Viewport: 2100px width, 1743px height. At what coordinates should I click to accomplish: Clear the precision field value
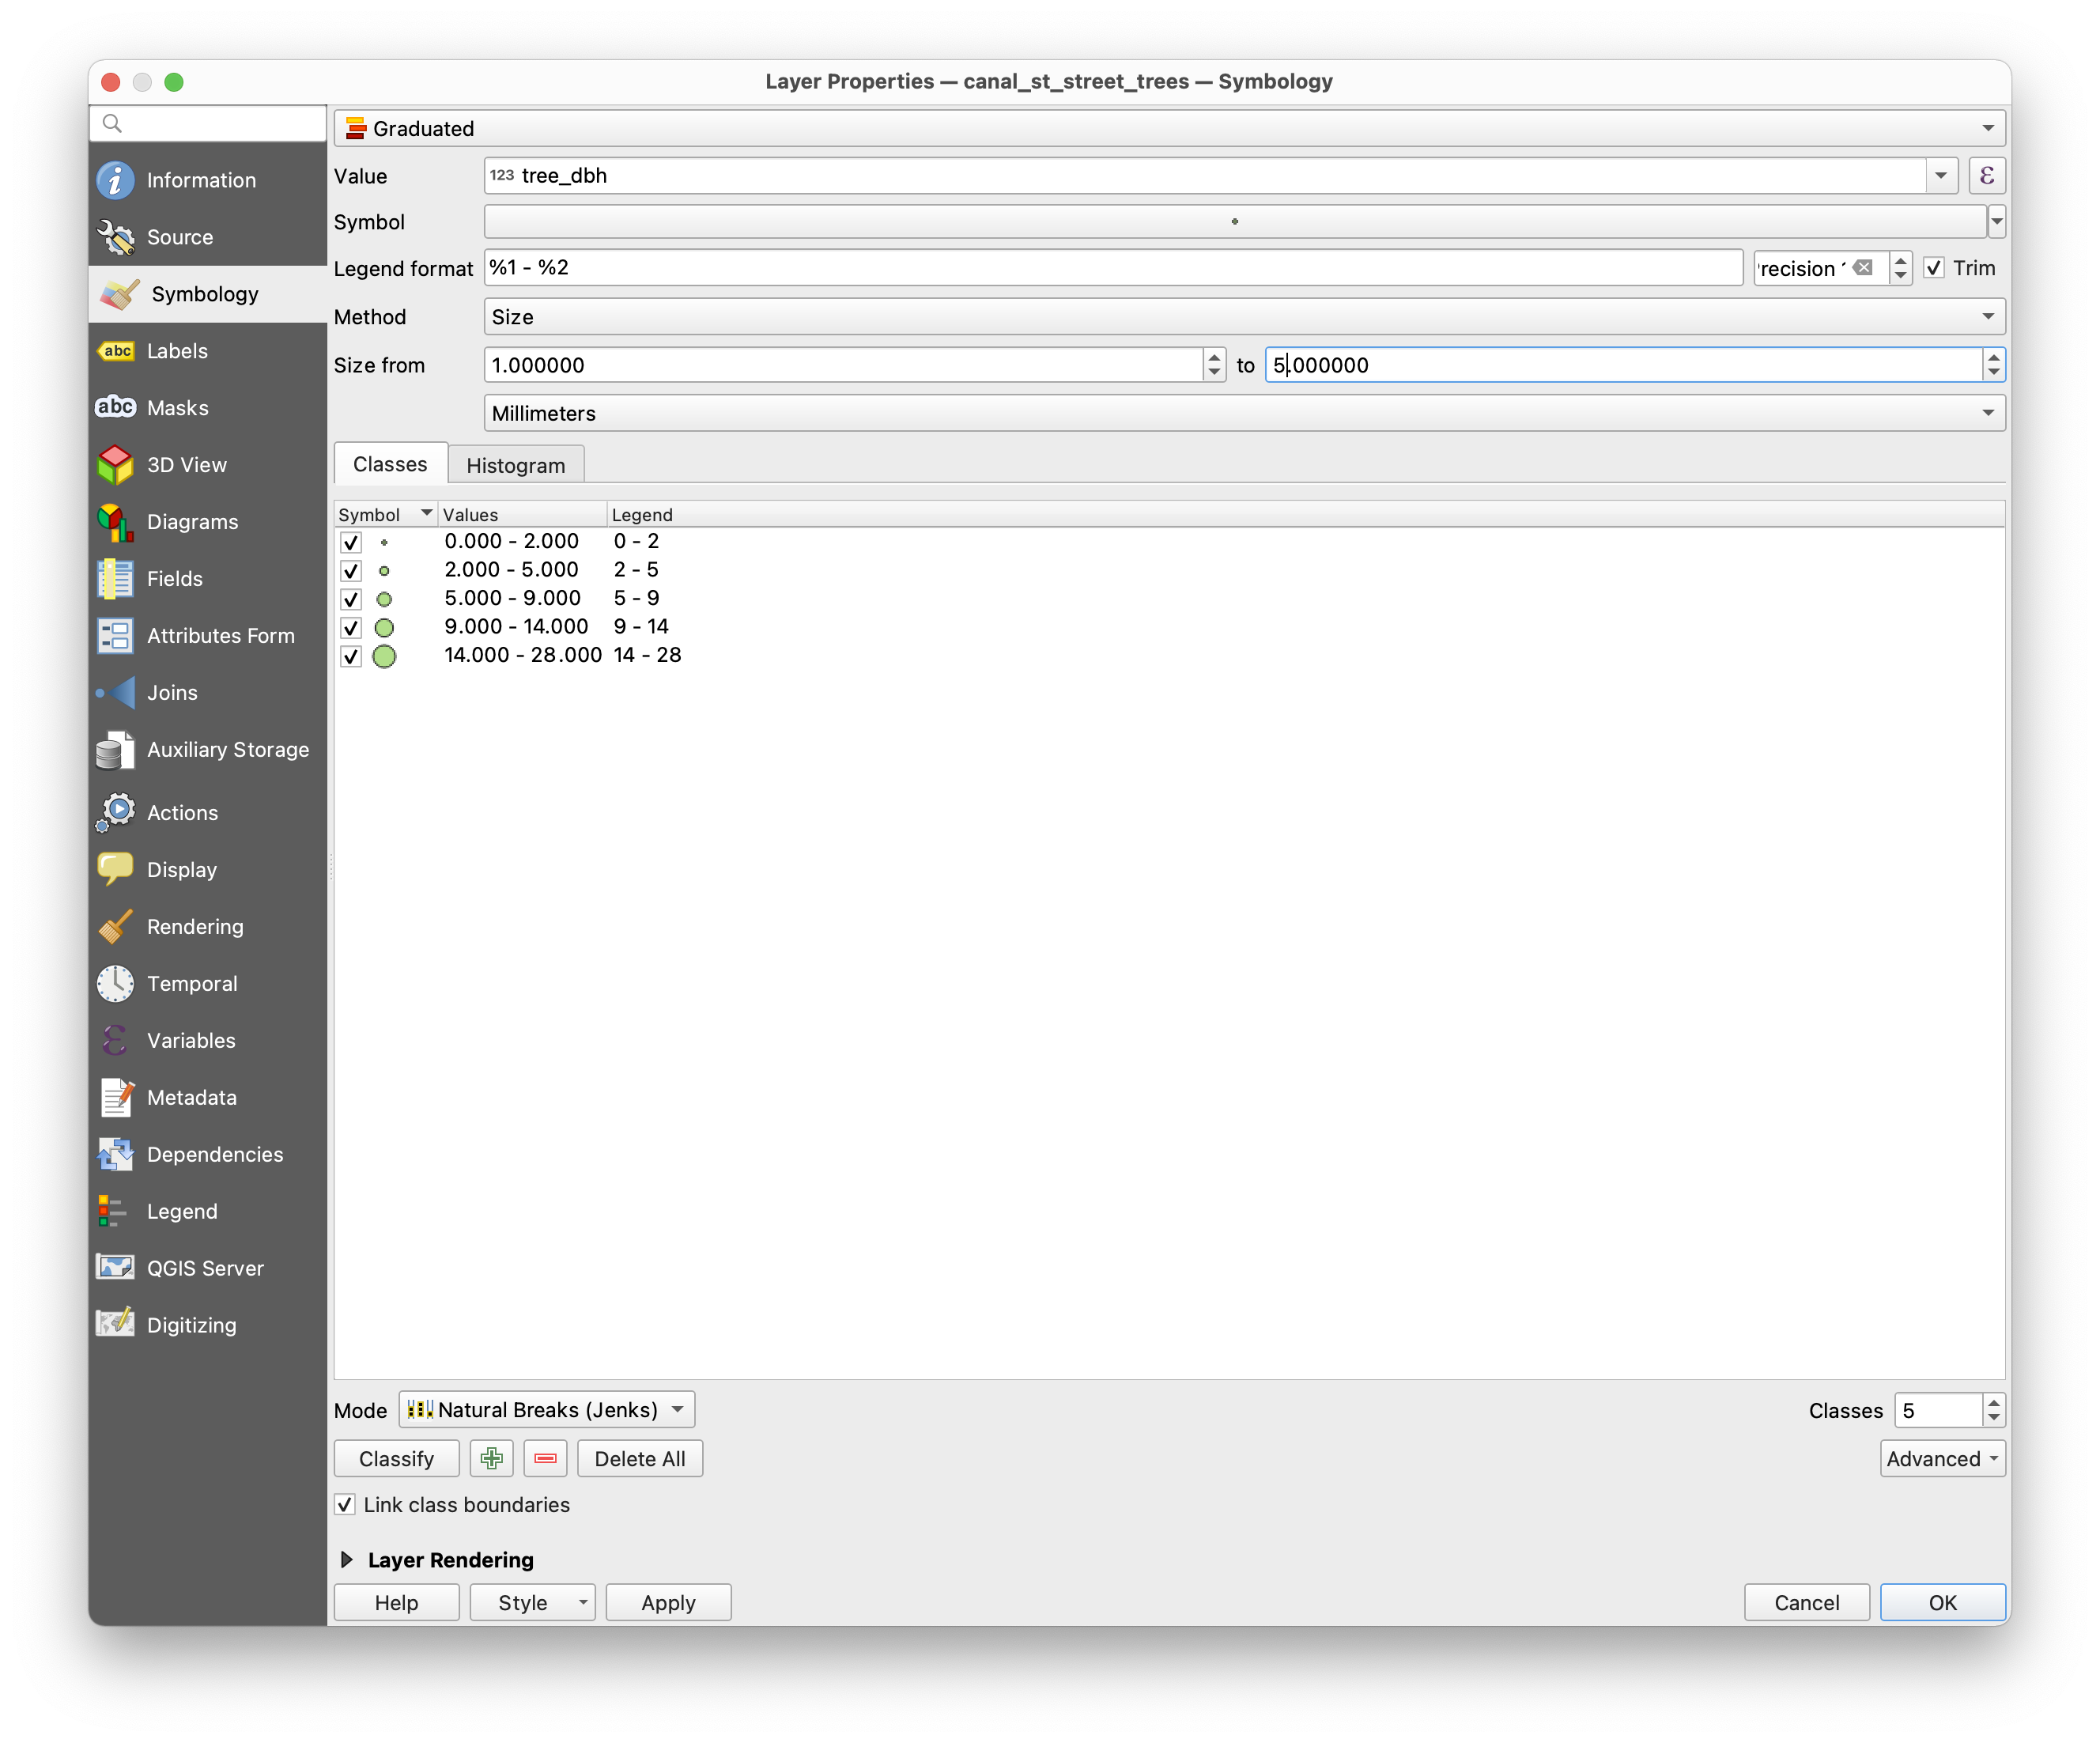[1862, 268]
